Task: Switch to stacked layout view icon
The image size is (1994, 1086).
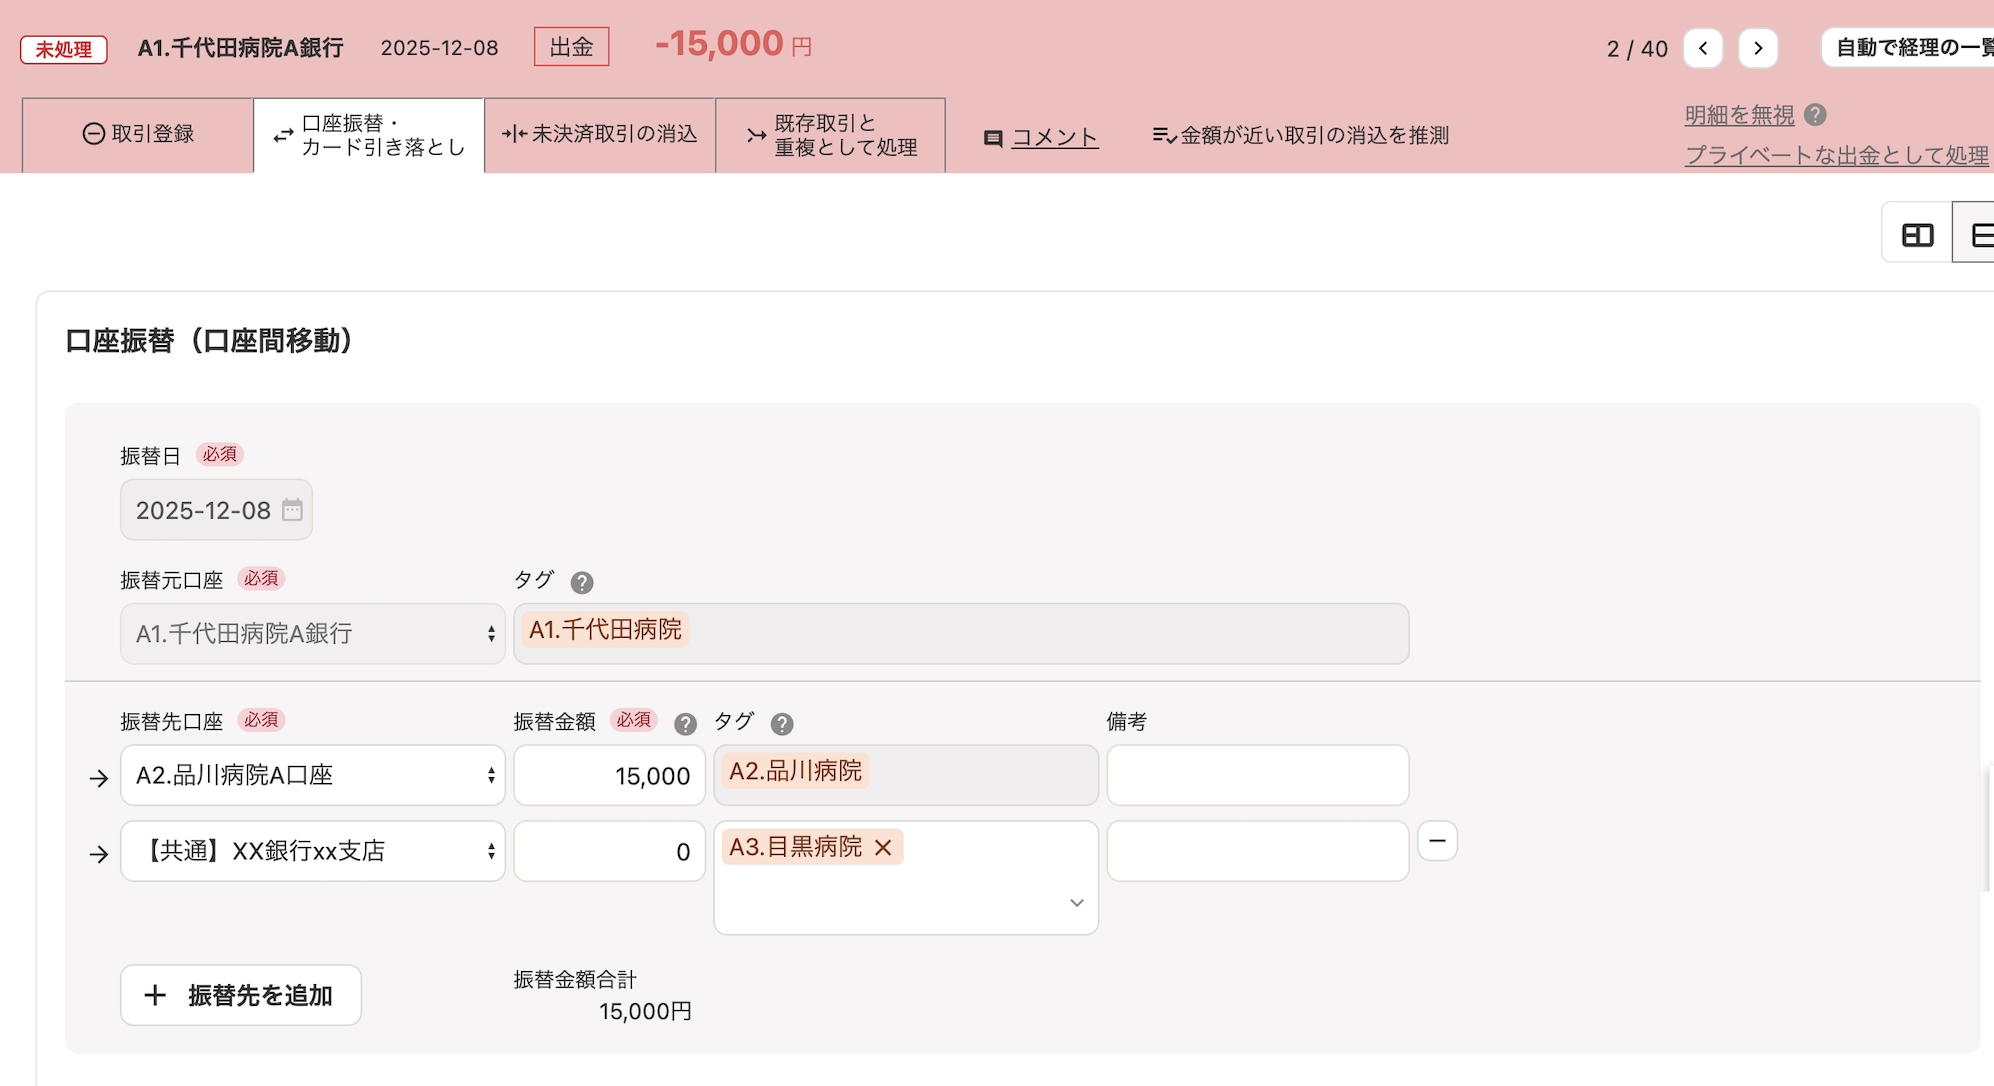Action: (x=1975, y=235)
